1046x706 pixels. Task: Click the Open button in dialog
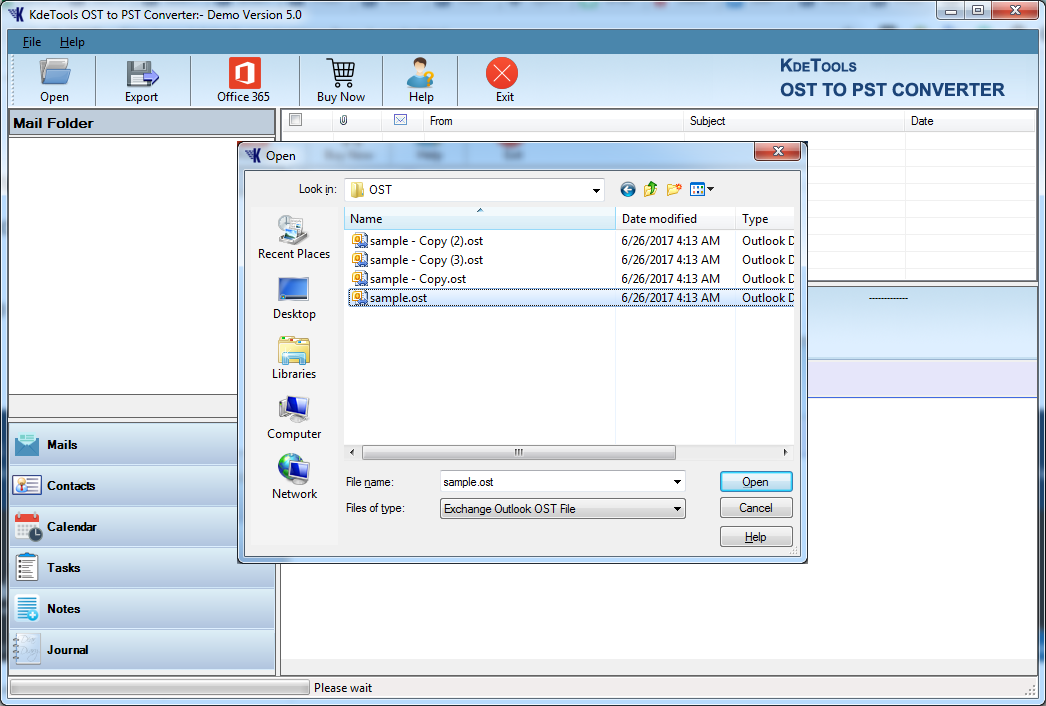click(x=756, y=482)
